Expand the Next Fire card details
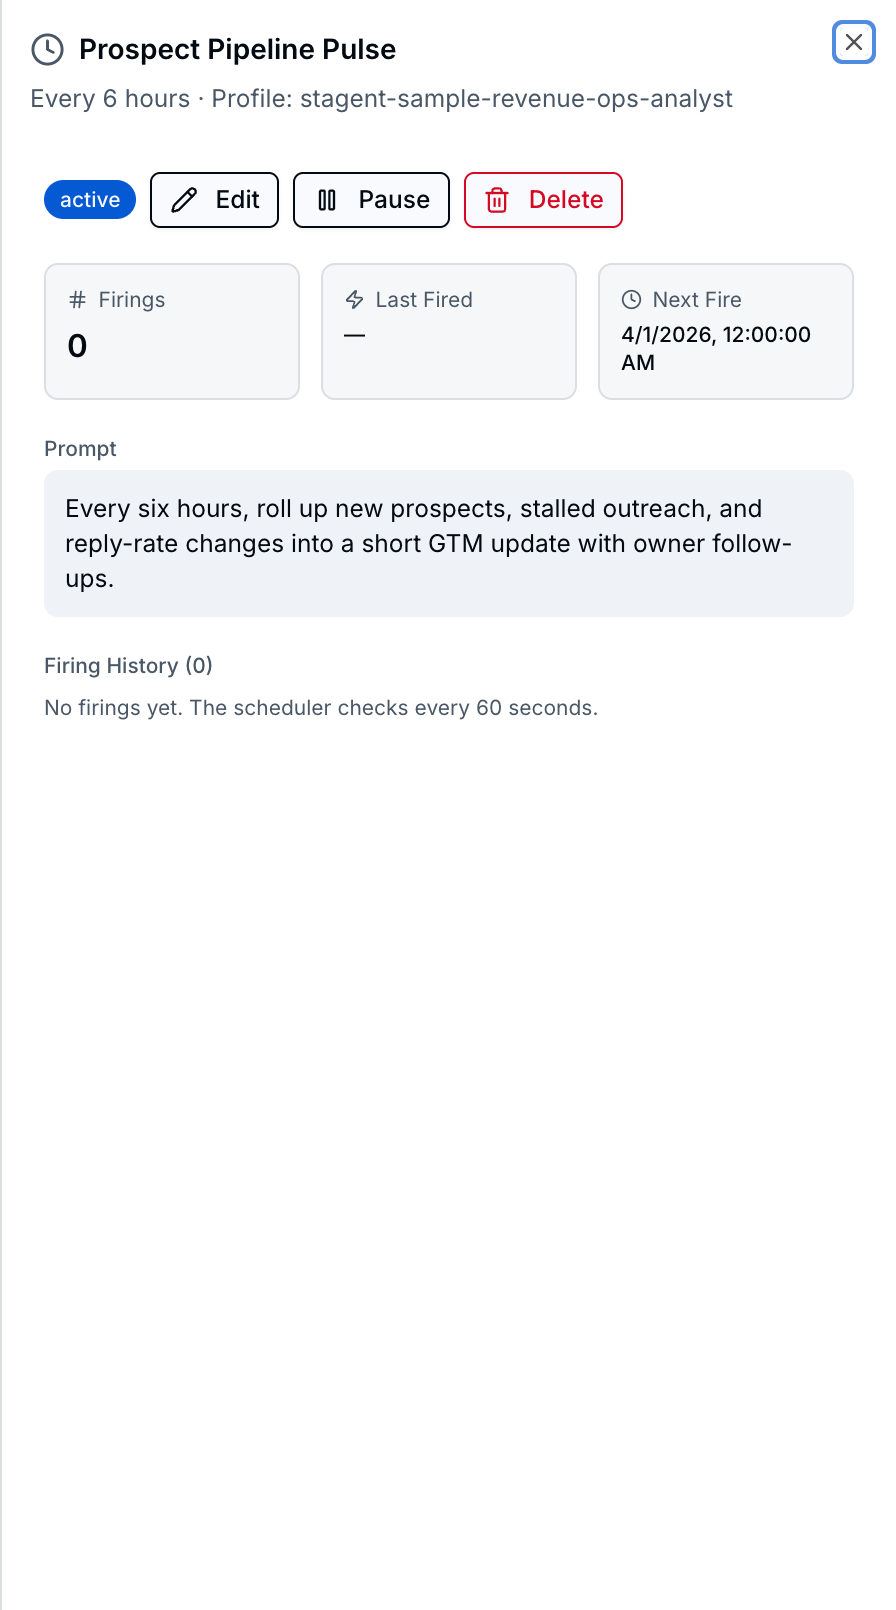The image size is (896, 1610). click(725, 331)
